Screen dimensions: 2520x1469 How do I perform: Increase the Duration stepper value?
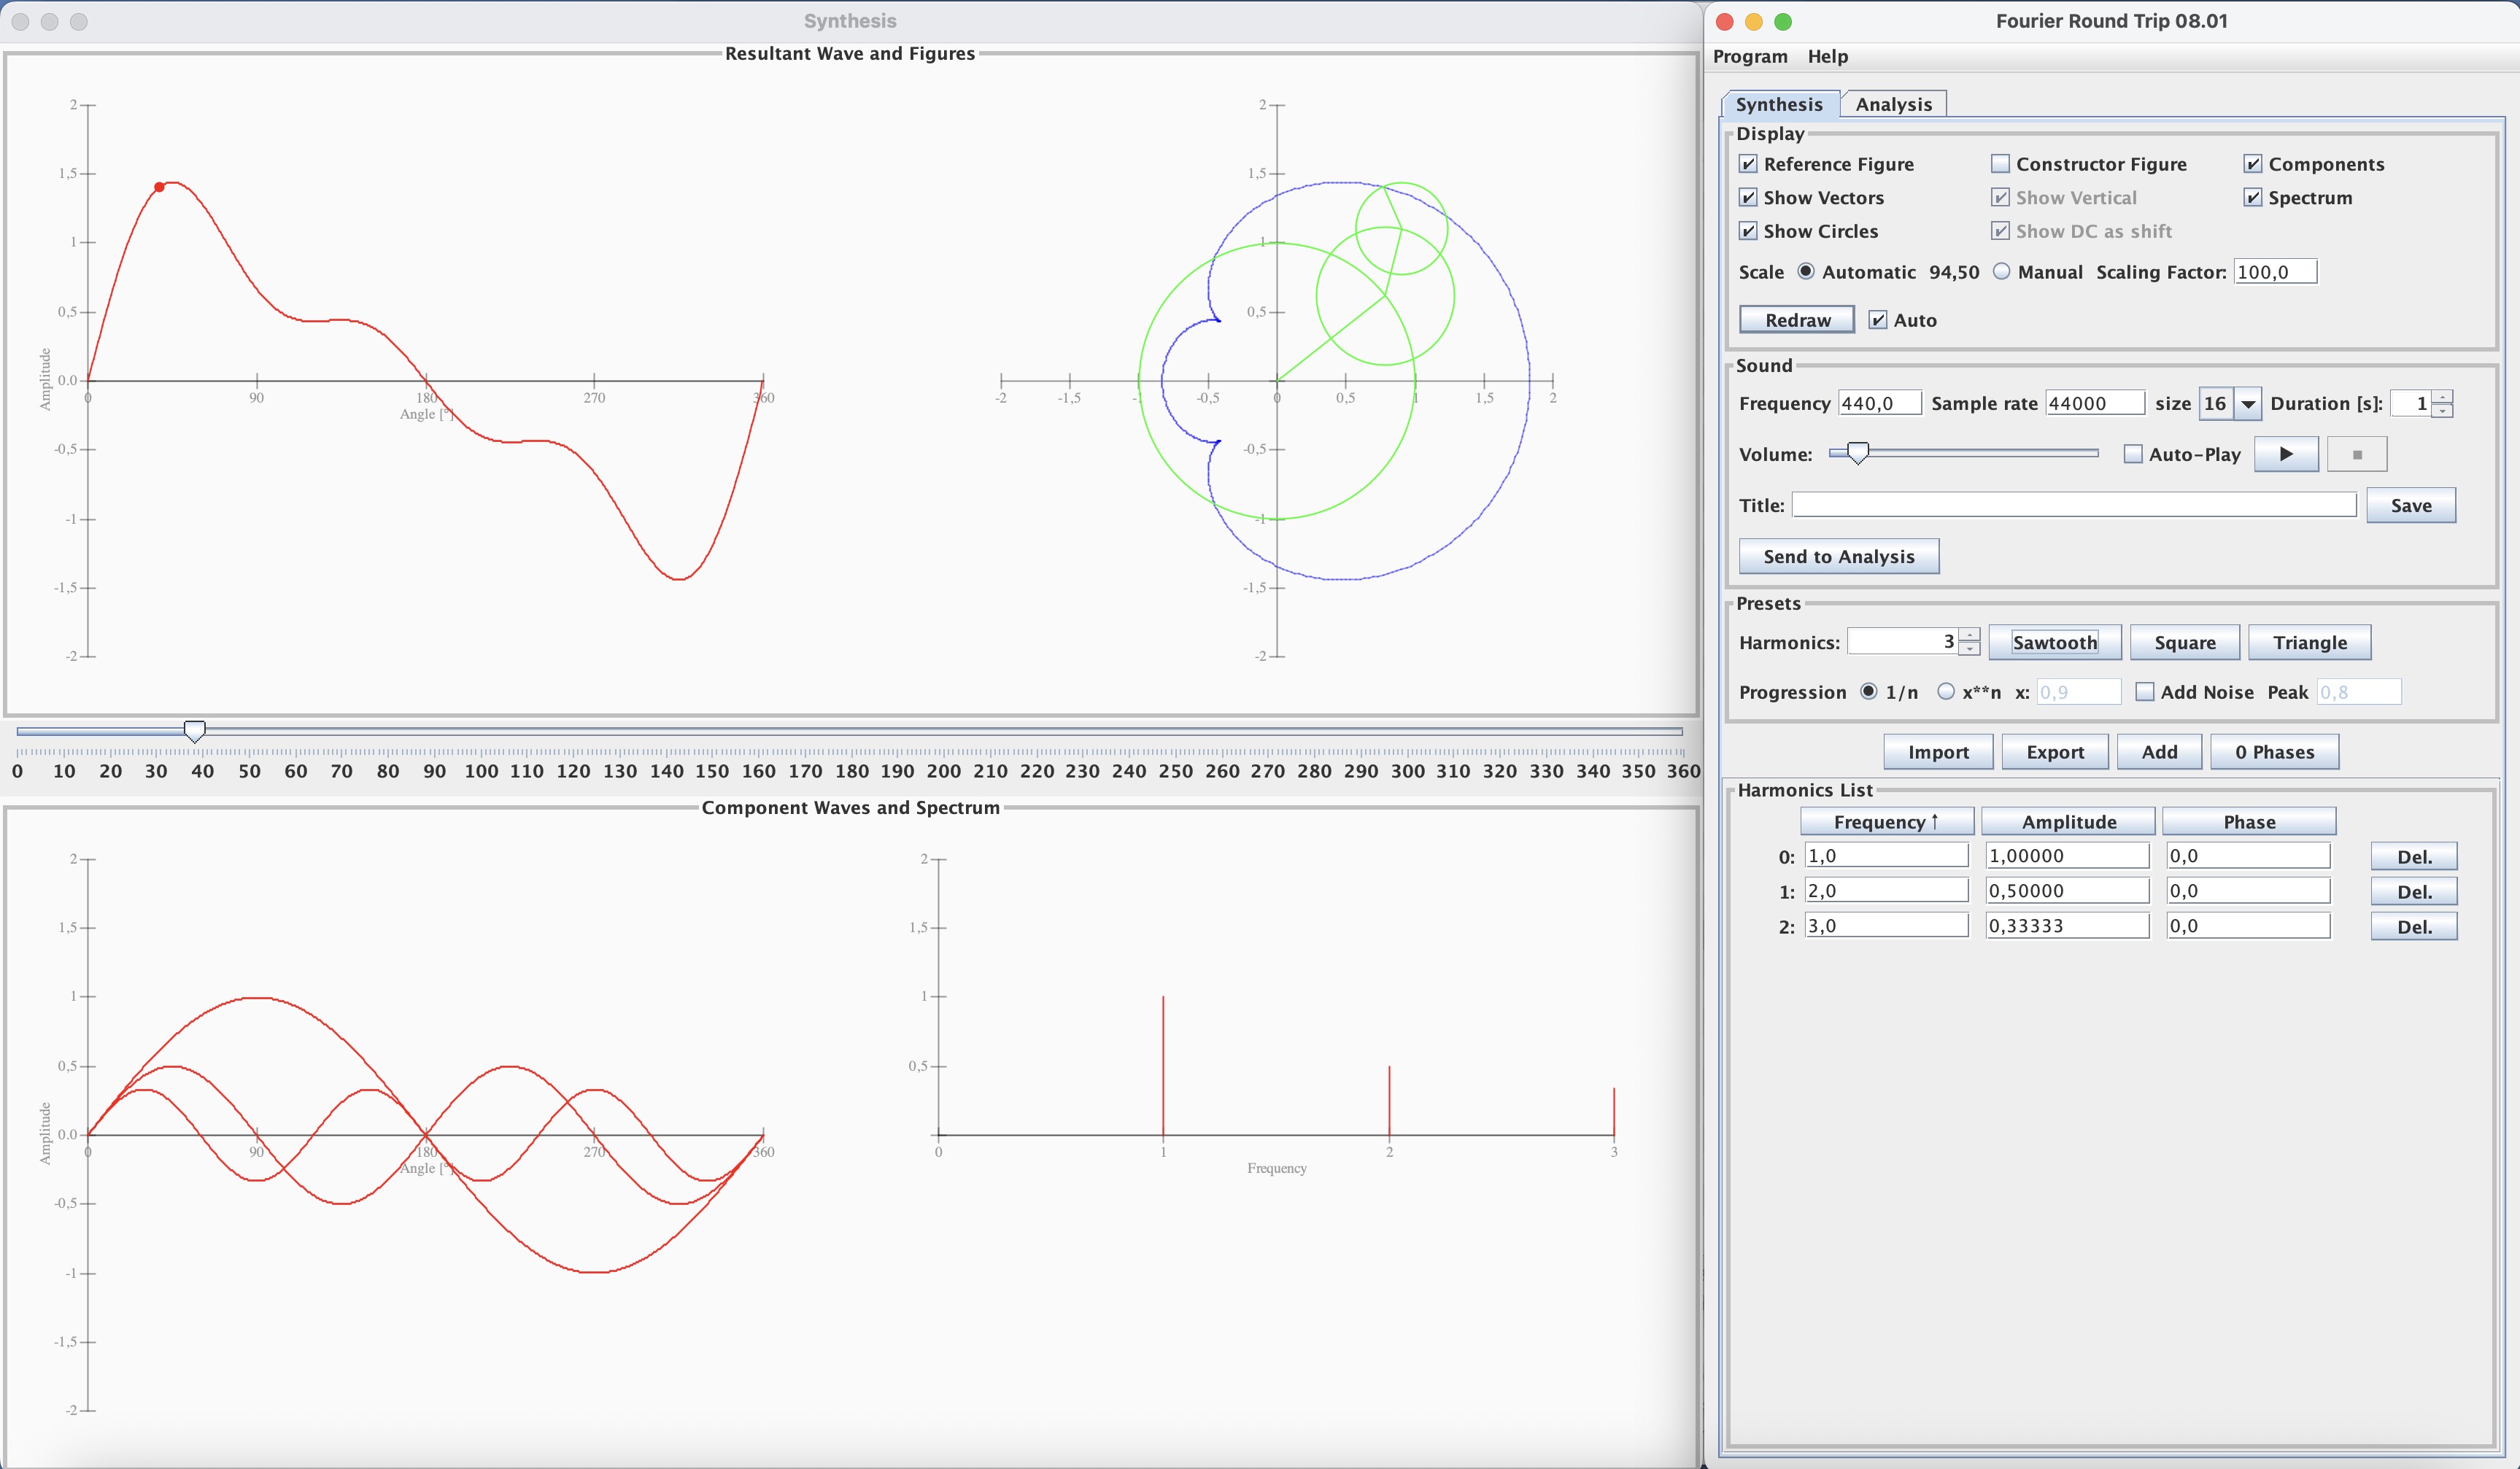click(2441, 397)
